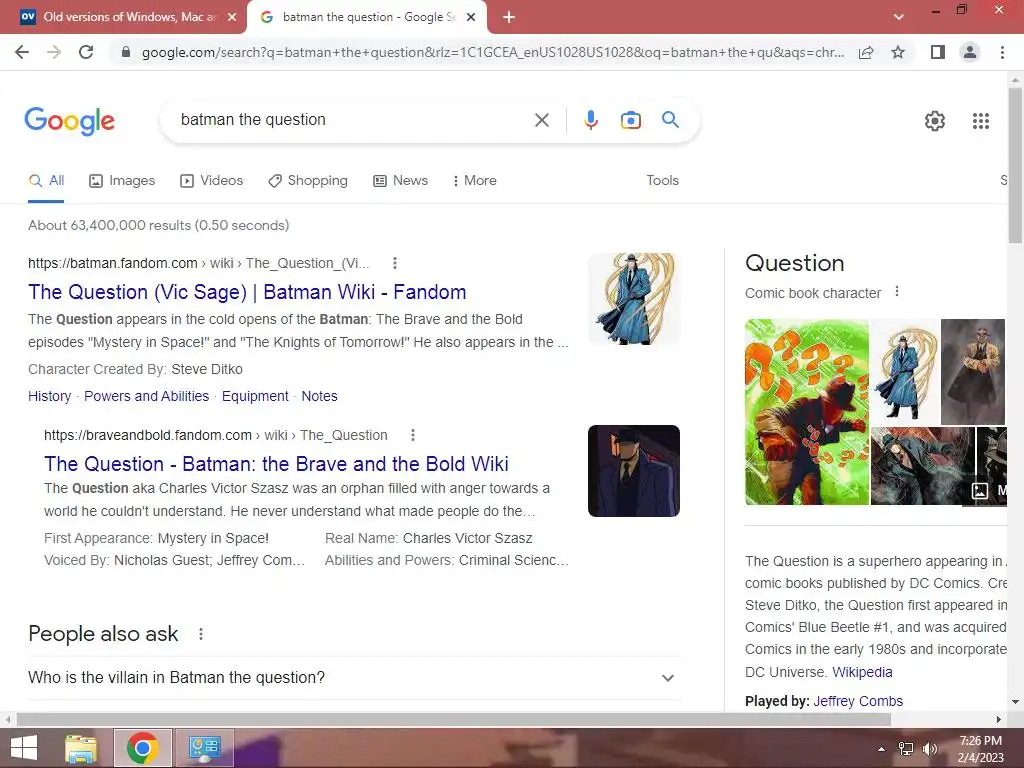Open options next to Comic book character

(x=897, y=291)
